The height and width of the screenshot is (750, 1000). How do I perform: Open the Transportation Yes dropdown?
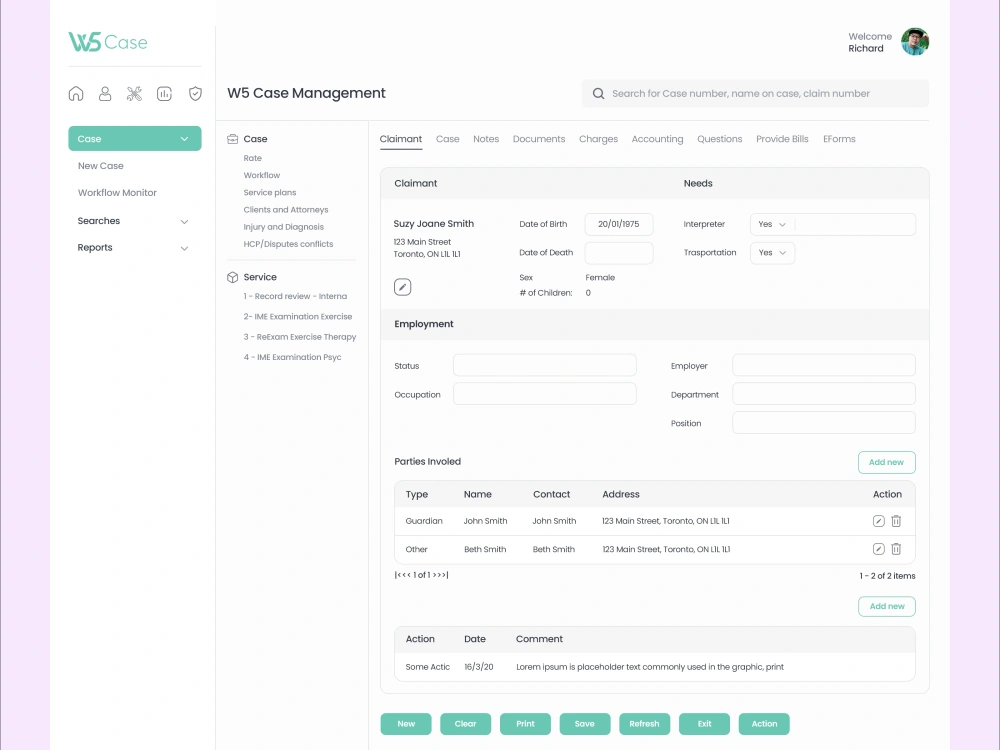pos(772,253)
